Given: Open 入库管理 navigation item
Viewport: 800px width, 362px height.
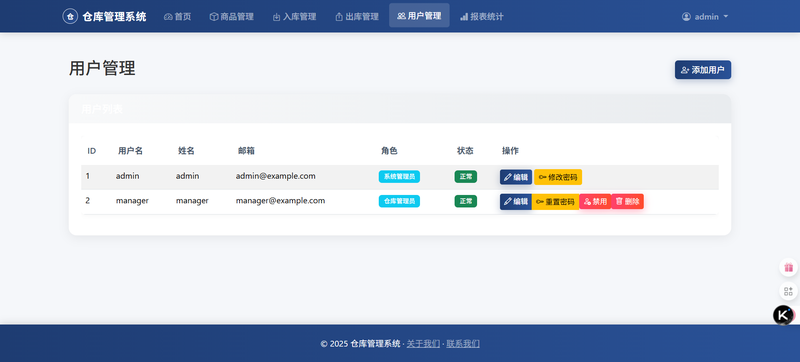Looking at the screenshot, I should pyautogui.click(x=294, y=17).
